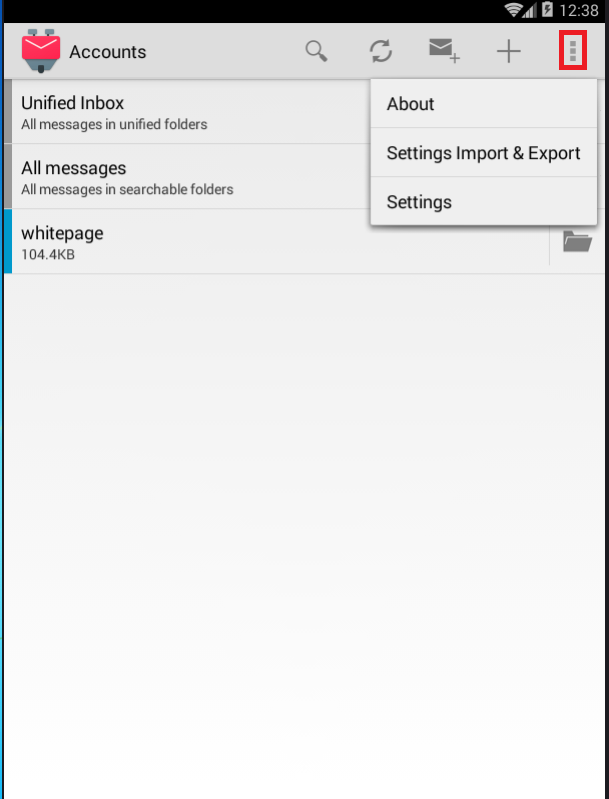Close the three-dot overflow menu

tap(573, 50)
